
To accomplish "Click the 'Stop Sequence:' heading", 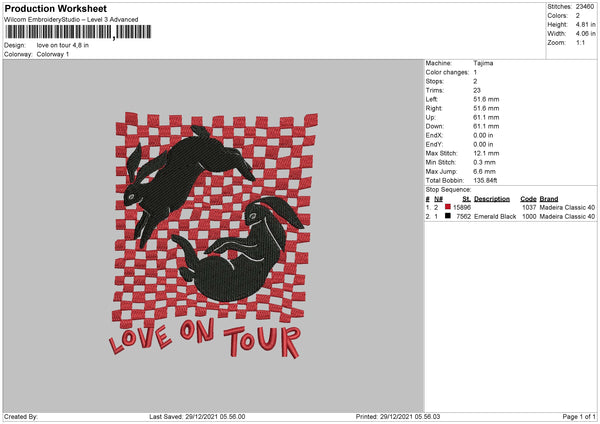I will (448, 190).
